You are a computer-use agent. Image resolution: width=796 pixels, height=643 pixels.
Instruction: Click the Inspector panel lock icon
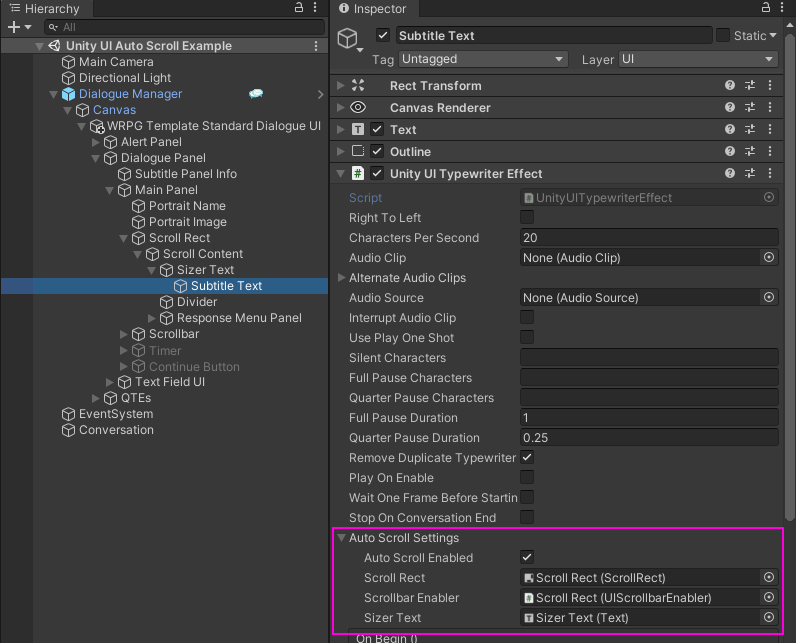tap(766, 7)
